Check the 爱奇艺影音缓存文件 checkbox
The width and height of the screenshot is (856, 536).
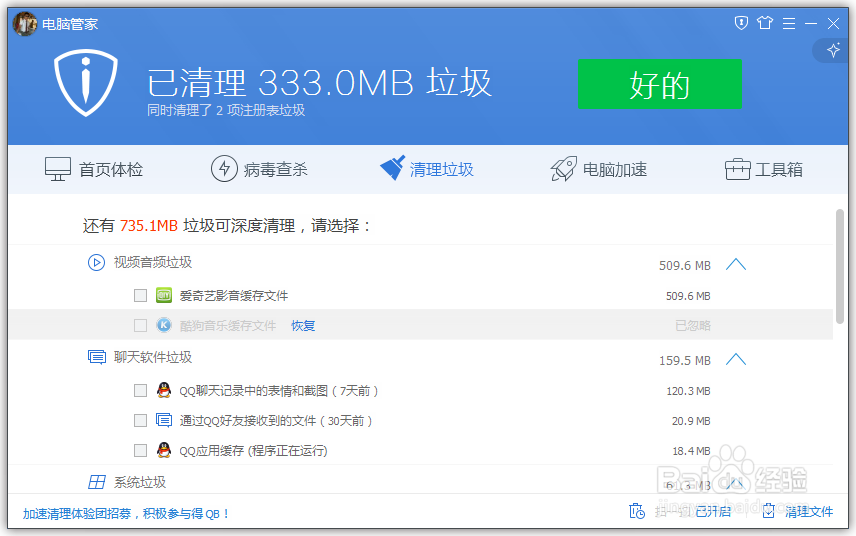(x=140, y=295)
